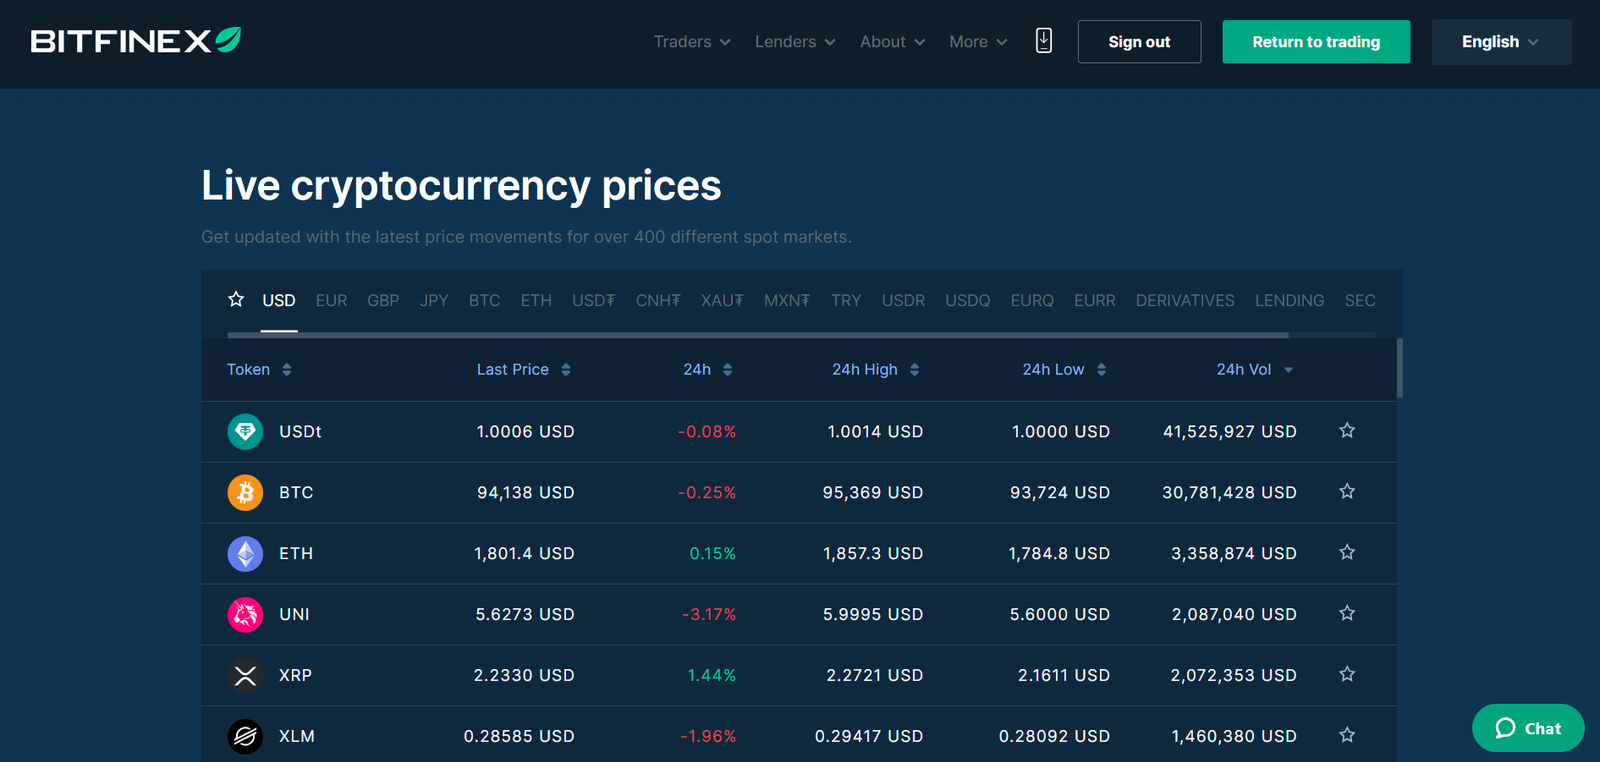Select the USD market tab

click(x=279, y=300)
